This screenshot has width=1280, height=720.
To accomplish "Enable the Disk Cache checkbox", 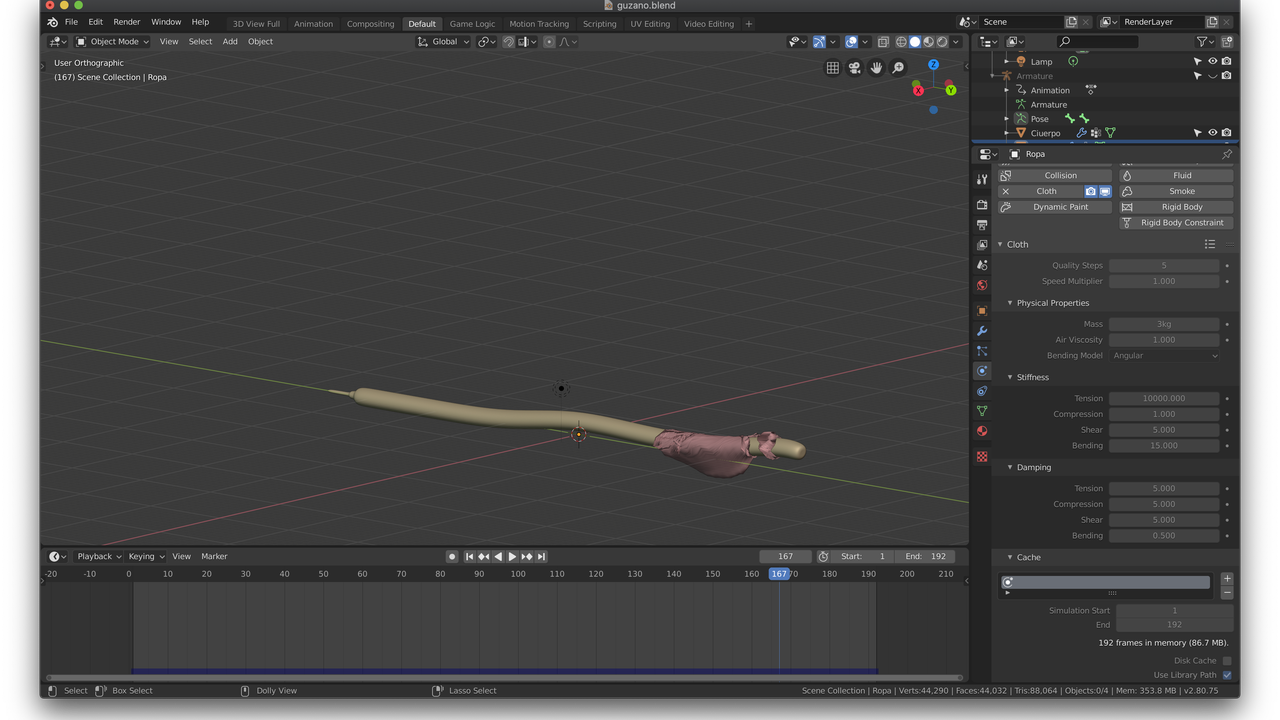I will pos(1227,660).
